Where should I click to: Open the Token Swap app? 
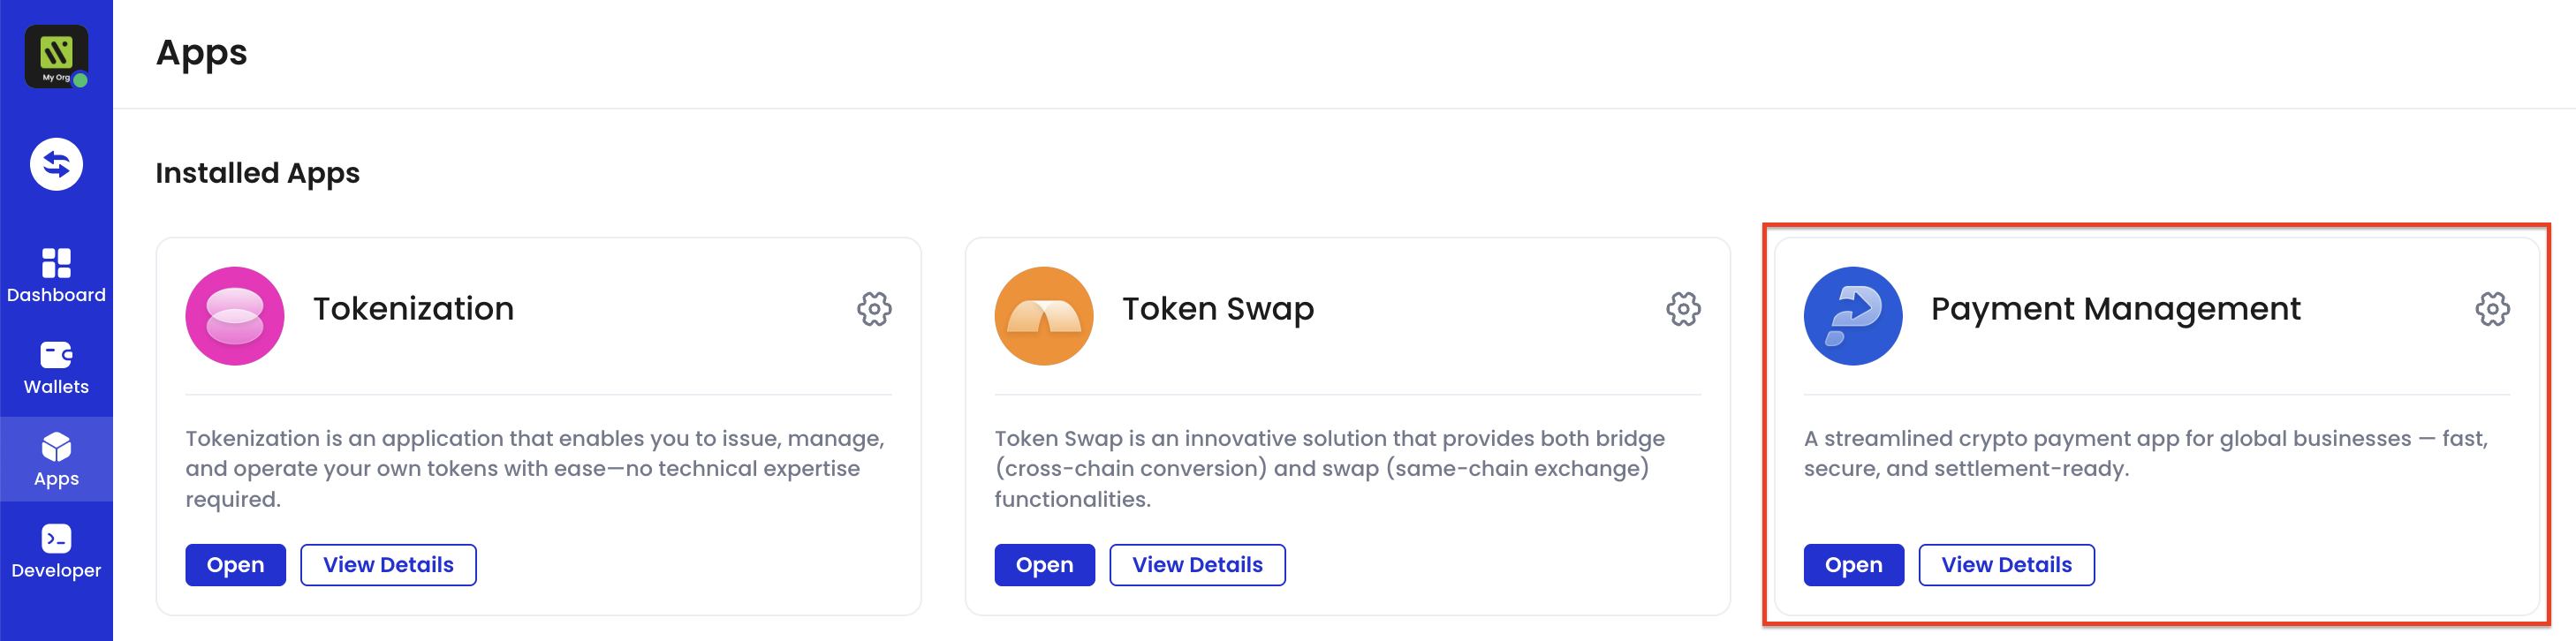coord(1044,564)
